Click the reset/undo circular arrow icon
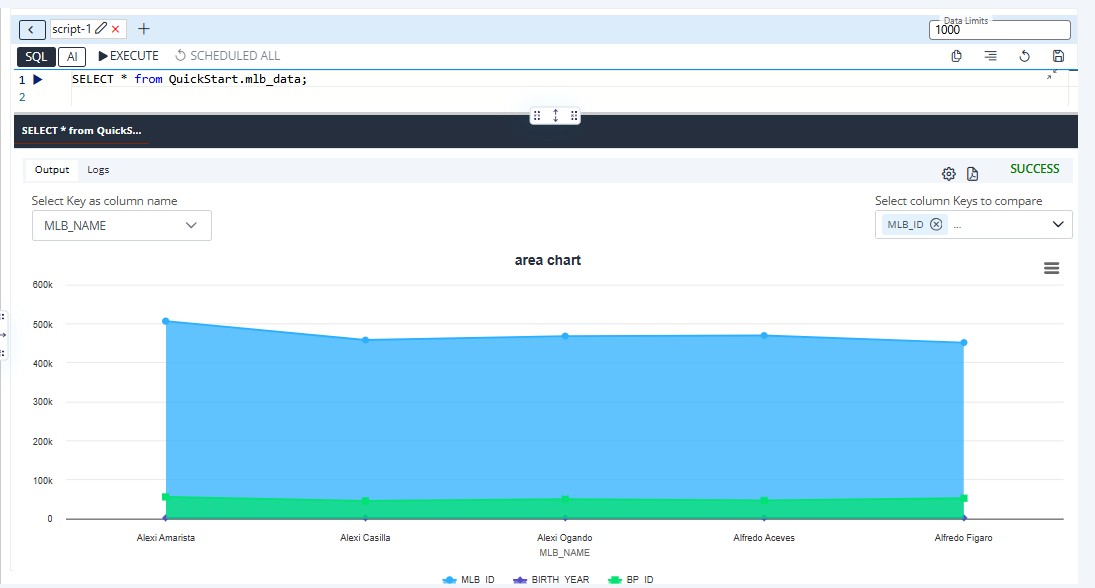Image resolution: width=1095 pixels, height=588 pixels. (1024, 56)
